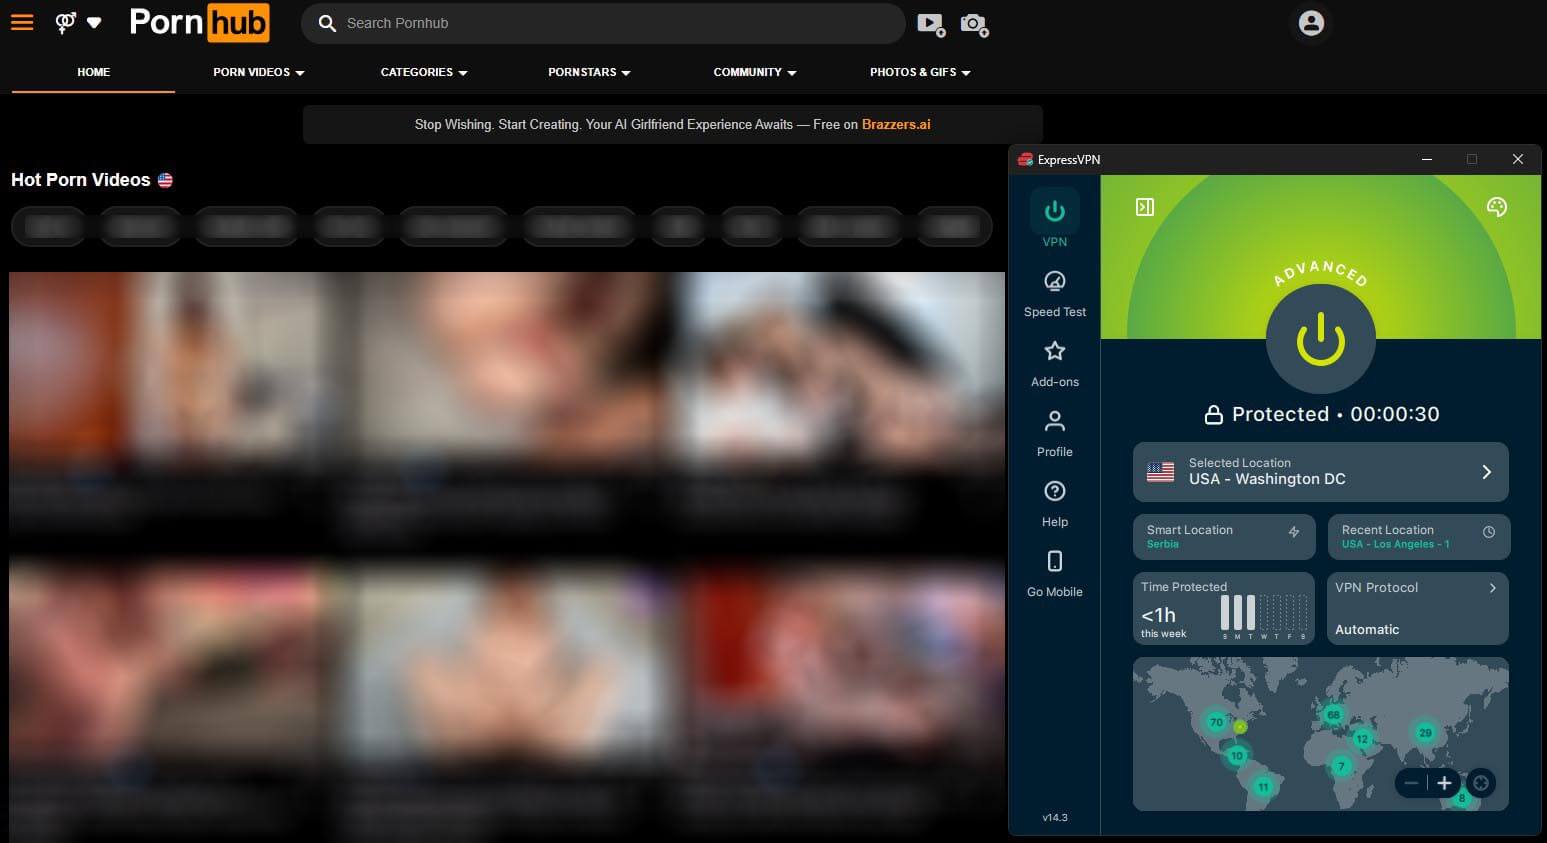The height and width of the screenshot is (843, 1547).
Task: Toggle the ExpressVPN power button off
Action: (1321, 339)
